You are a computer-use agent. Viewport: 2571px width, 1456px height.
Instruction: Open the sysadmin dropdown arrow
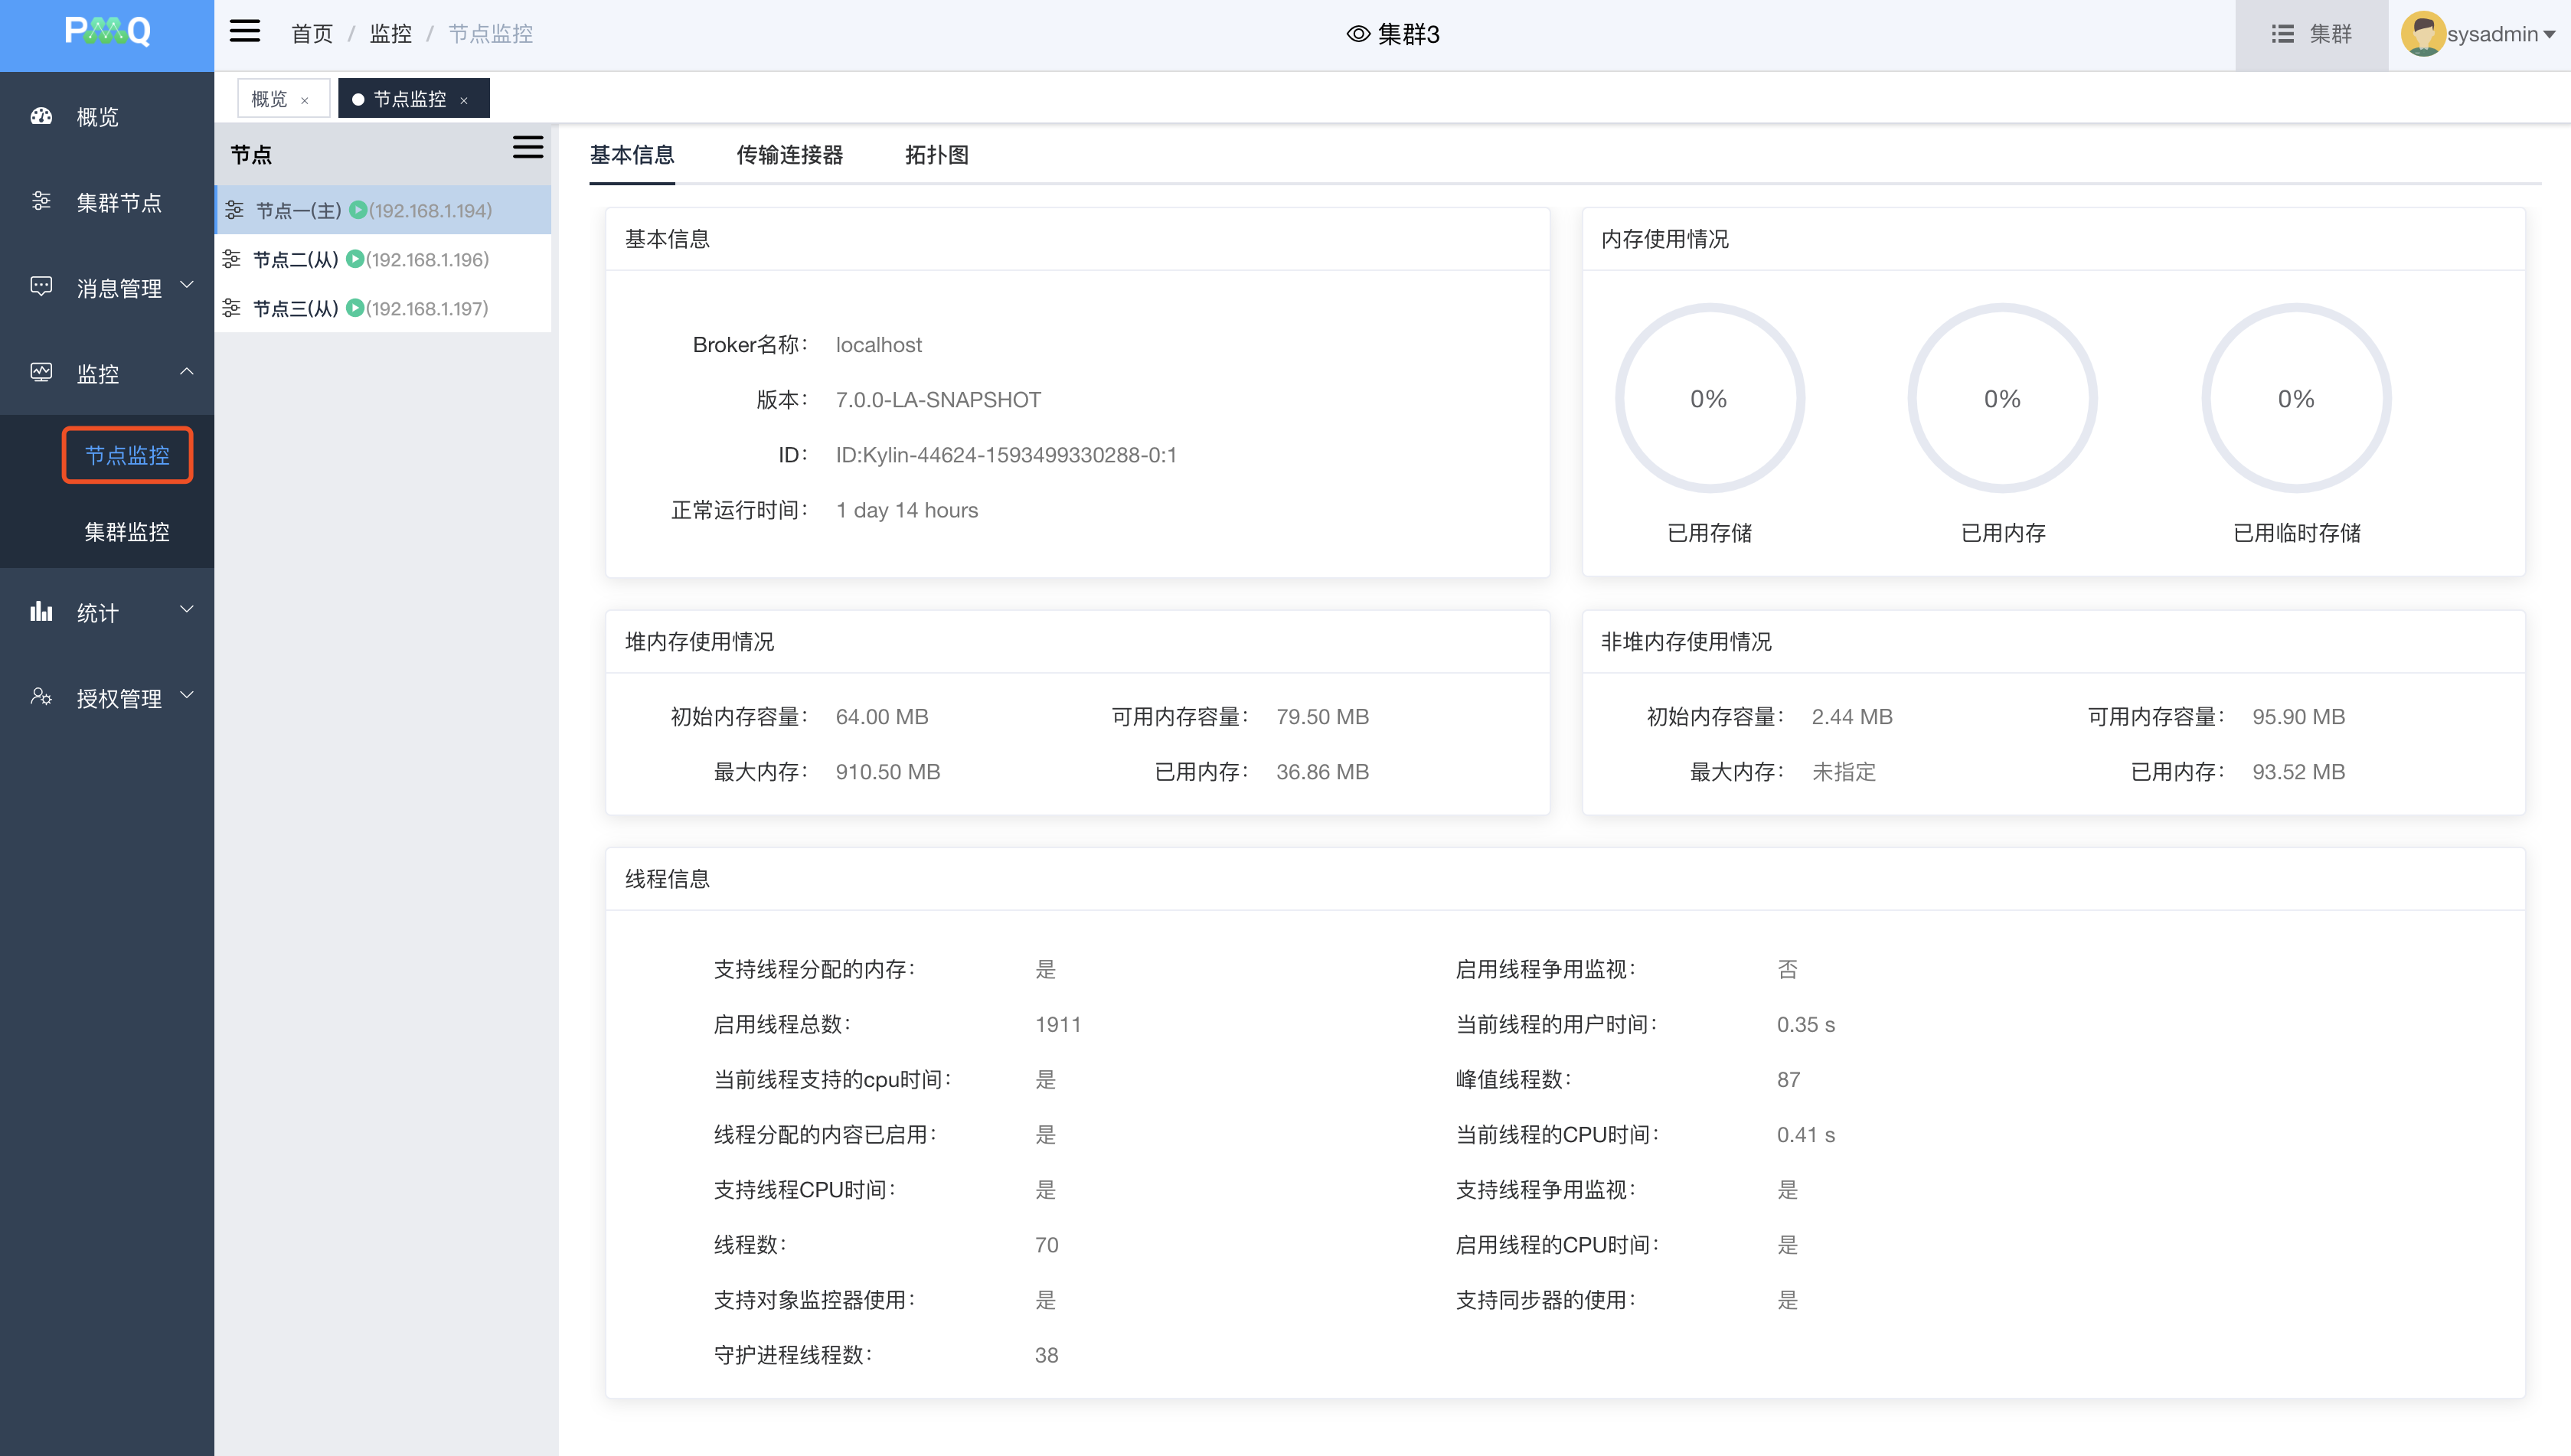[x=2549, y=35]
